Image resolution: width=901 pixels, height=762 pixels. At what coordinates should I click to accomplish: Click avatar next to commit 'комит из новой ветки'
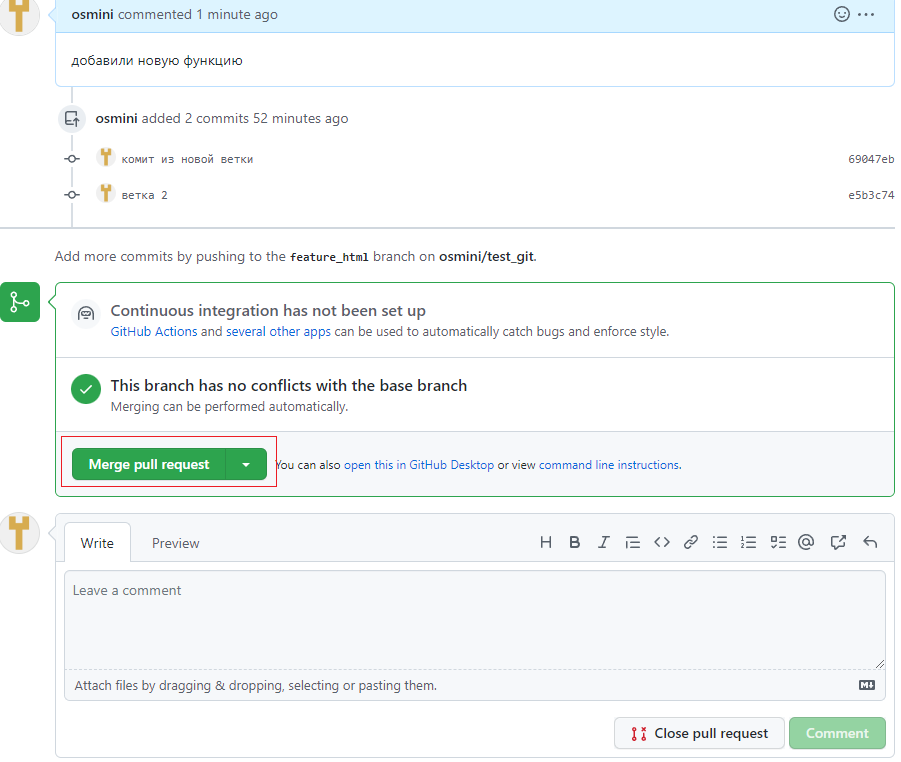[105, 157]
